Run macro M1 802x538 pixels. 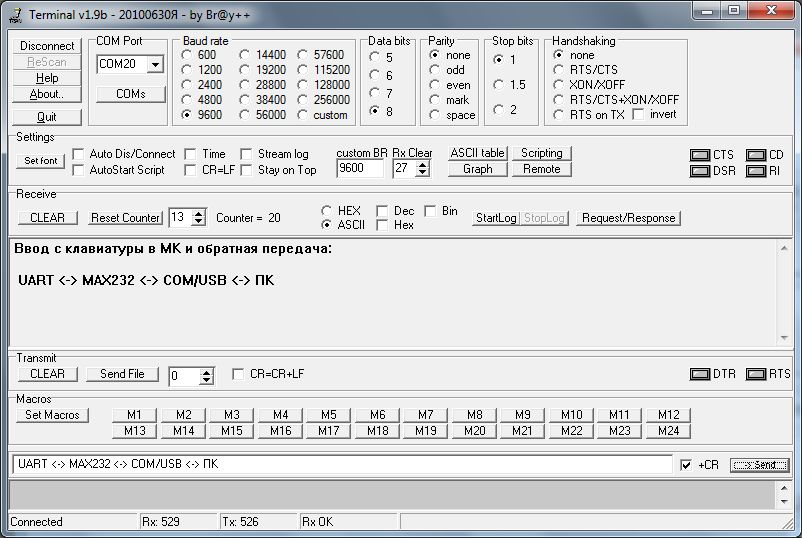click(x=135, y=415)
